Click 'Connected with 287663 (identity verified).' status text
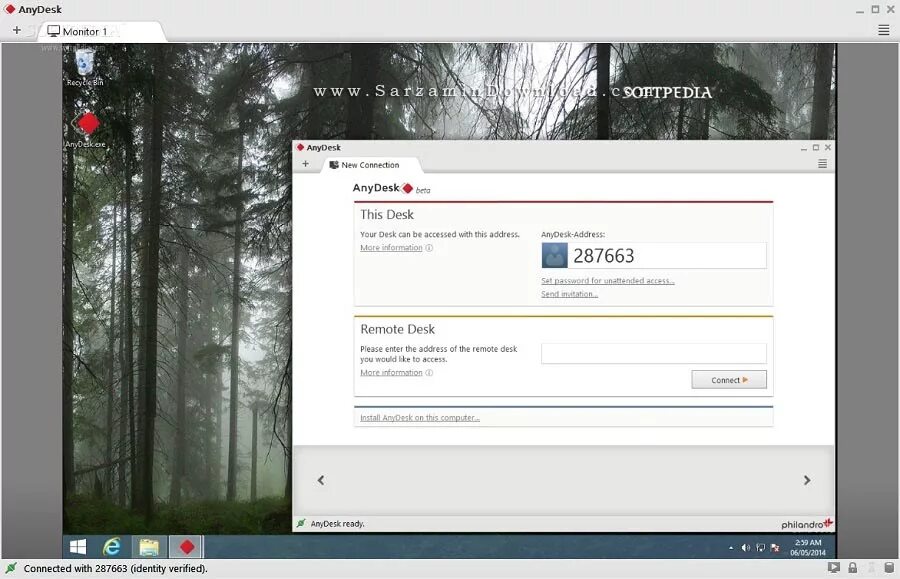The width and height of the screenshot is (900, 579). click(115, 569)
